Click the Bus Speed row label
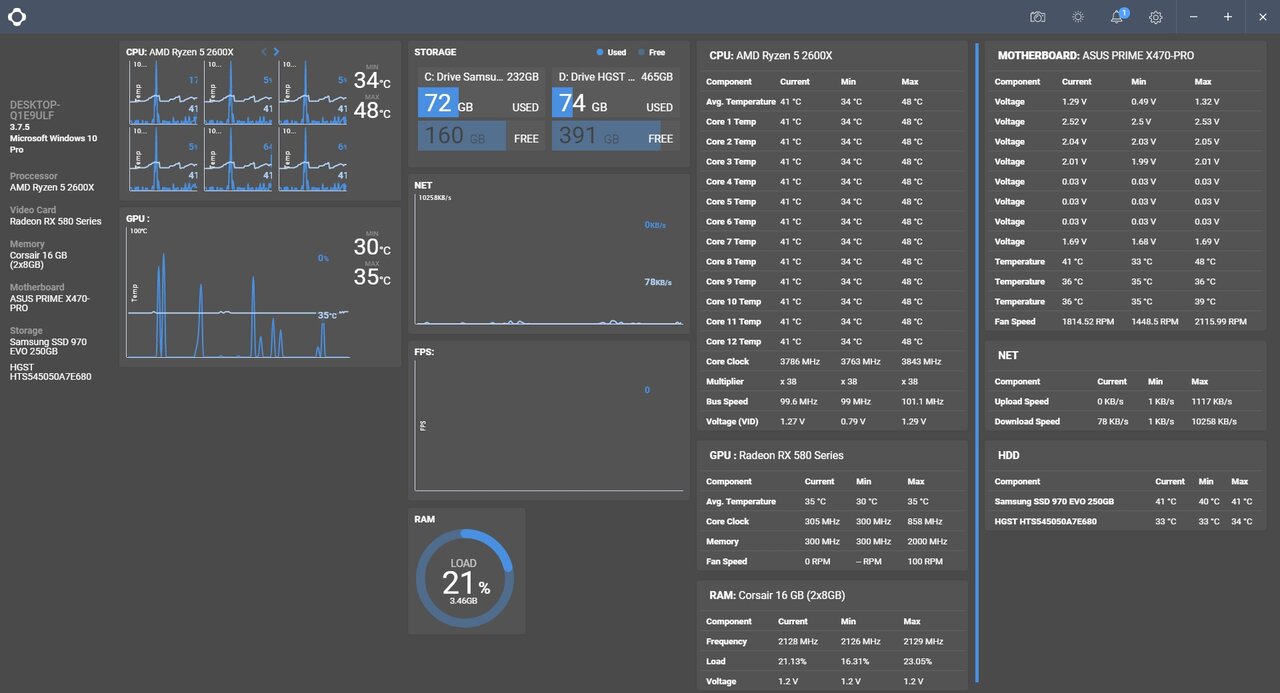 (727, 402)
